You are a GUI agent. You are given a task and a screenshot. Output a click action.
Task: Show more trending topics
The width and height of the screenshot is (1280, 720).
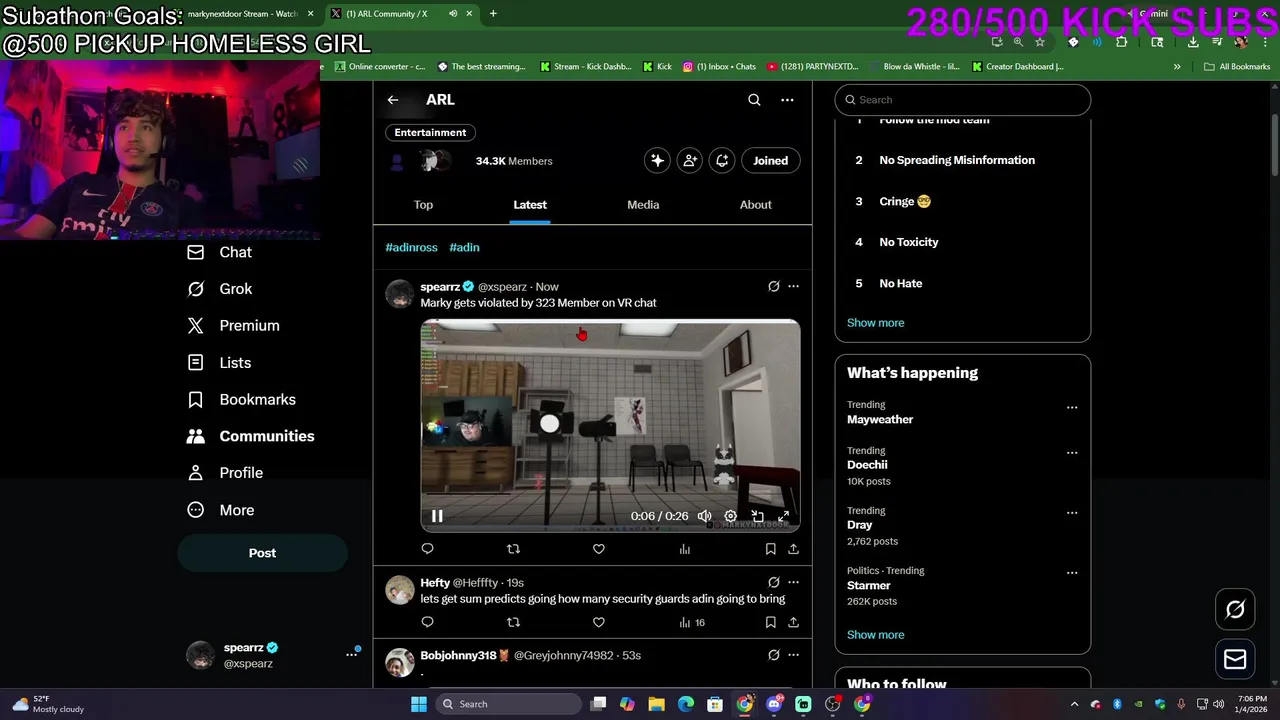point(875,635)
